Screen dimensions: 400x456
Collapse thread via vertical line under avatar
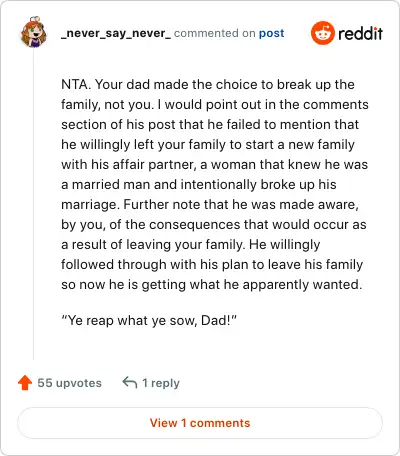coord(33,204)
